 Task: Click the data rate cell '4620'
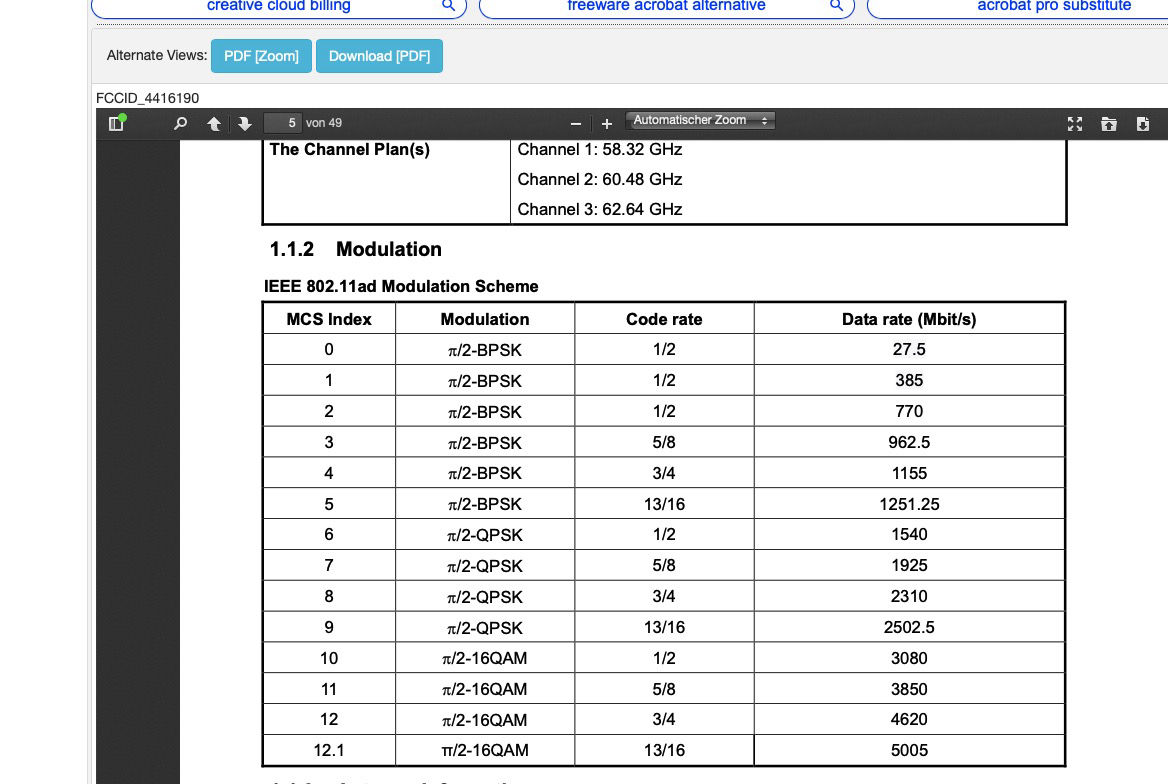(x=909, y=719)
